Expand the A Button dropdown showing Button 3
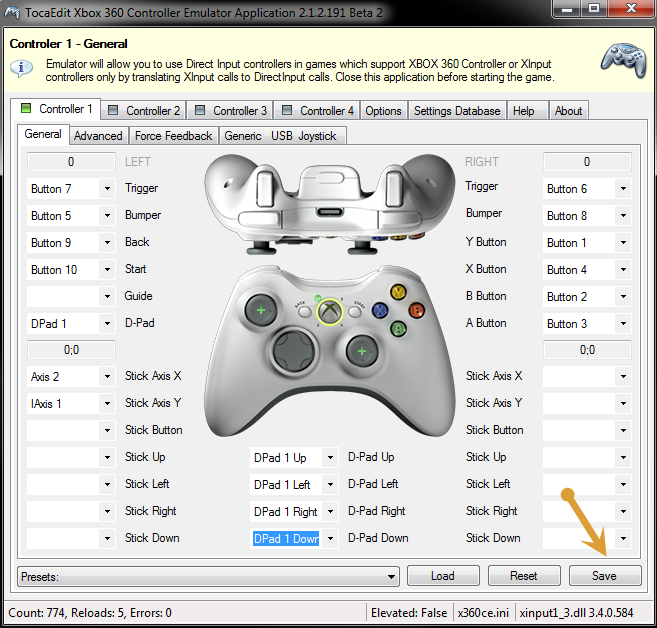This screenshot has width=657, height=628. 623,323
